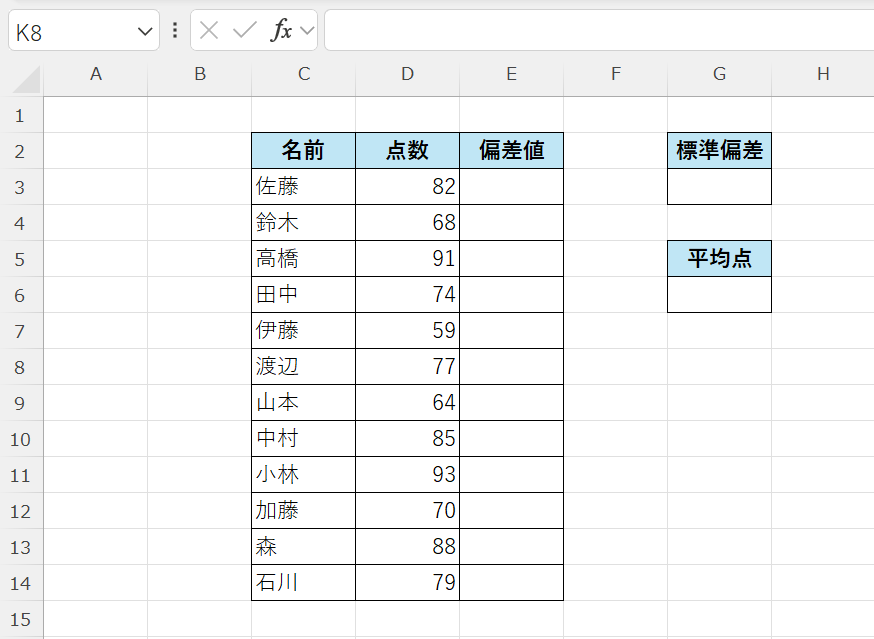The height and width of the screenshot is (639, 874).
Task: Expand the dropdown arrow beside fx
Action: 307,31
